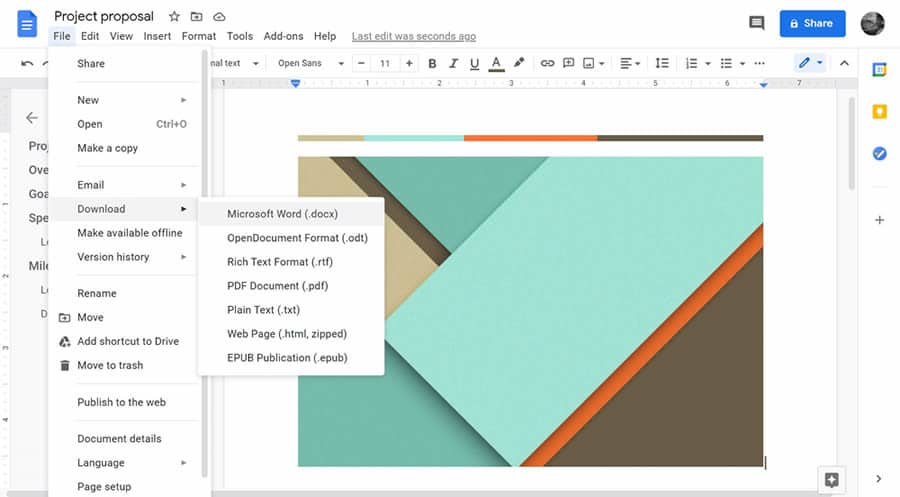
Task: Open the text alignment dropdown
Action: 630,63
